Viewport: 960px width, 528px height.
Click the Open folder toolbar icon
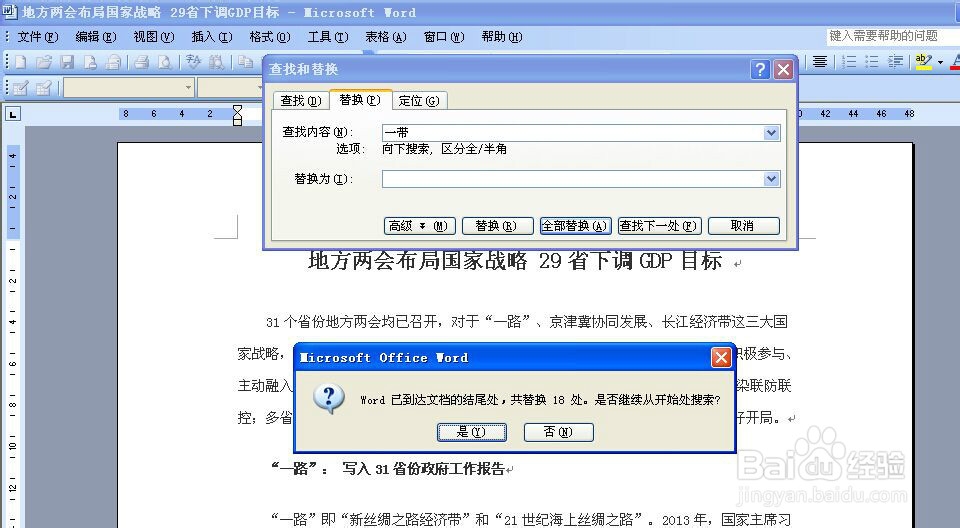[x=43, y=62]
